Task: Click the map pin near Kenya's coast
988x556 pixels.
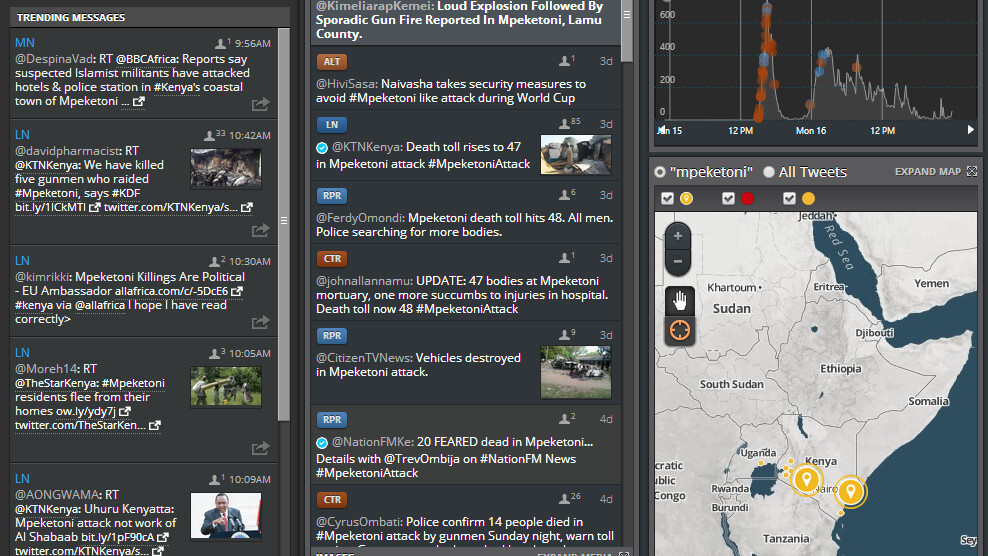Action: point(850,490)
